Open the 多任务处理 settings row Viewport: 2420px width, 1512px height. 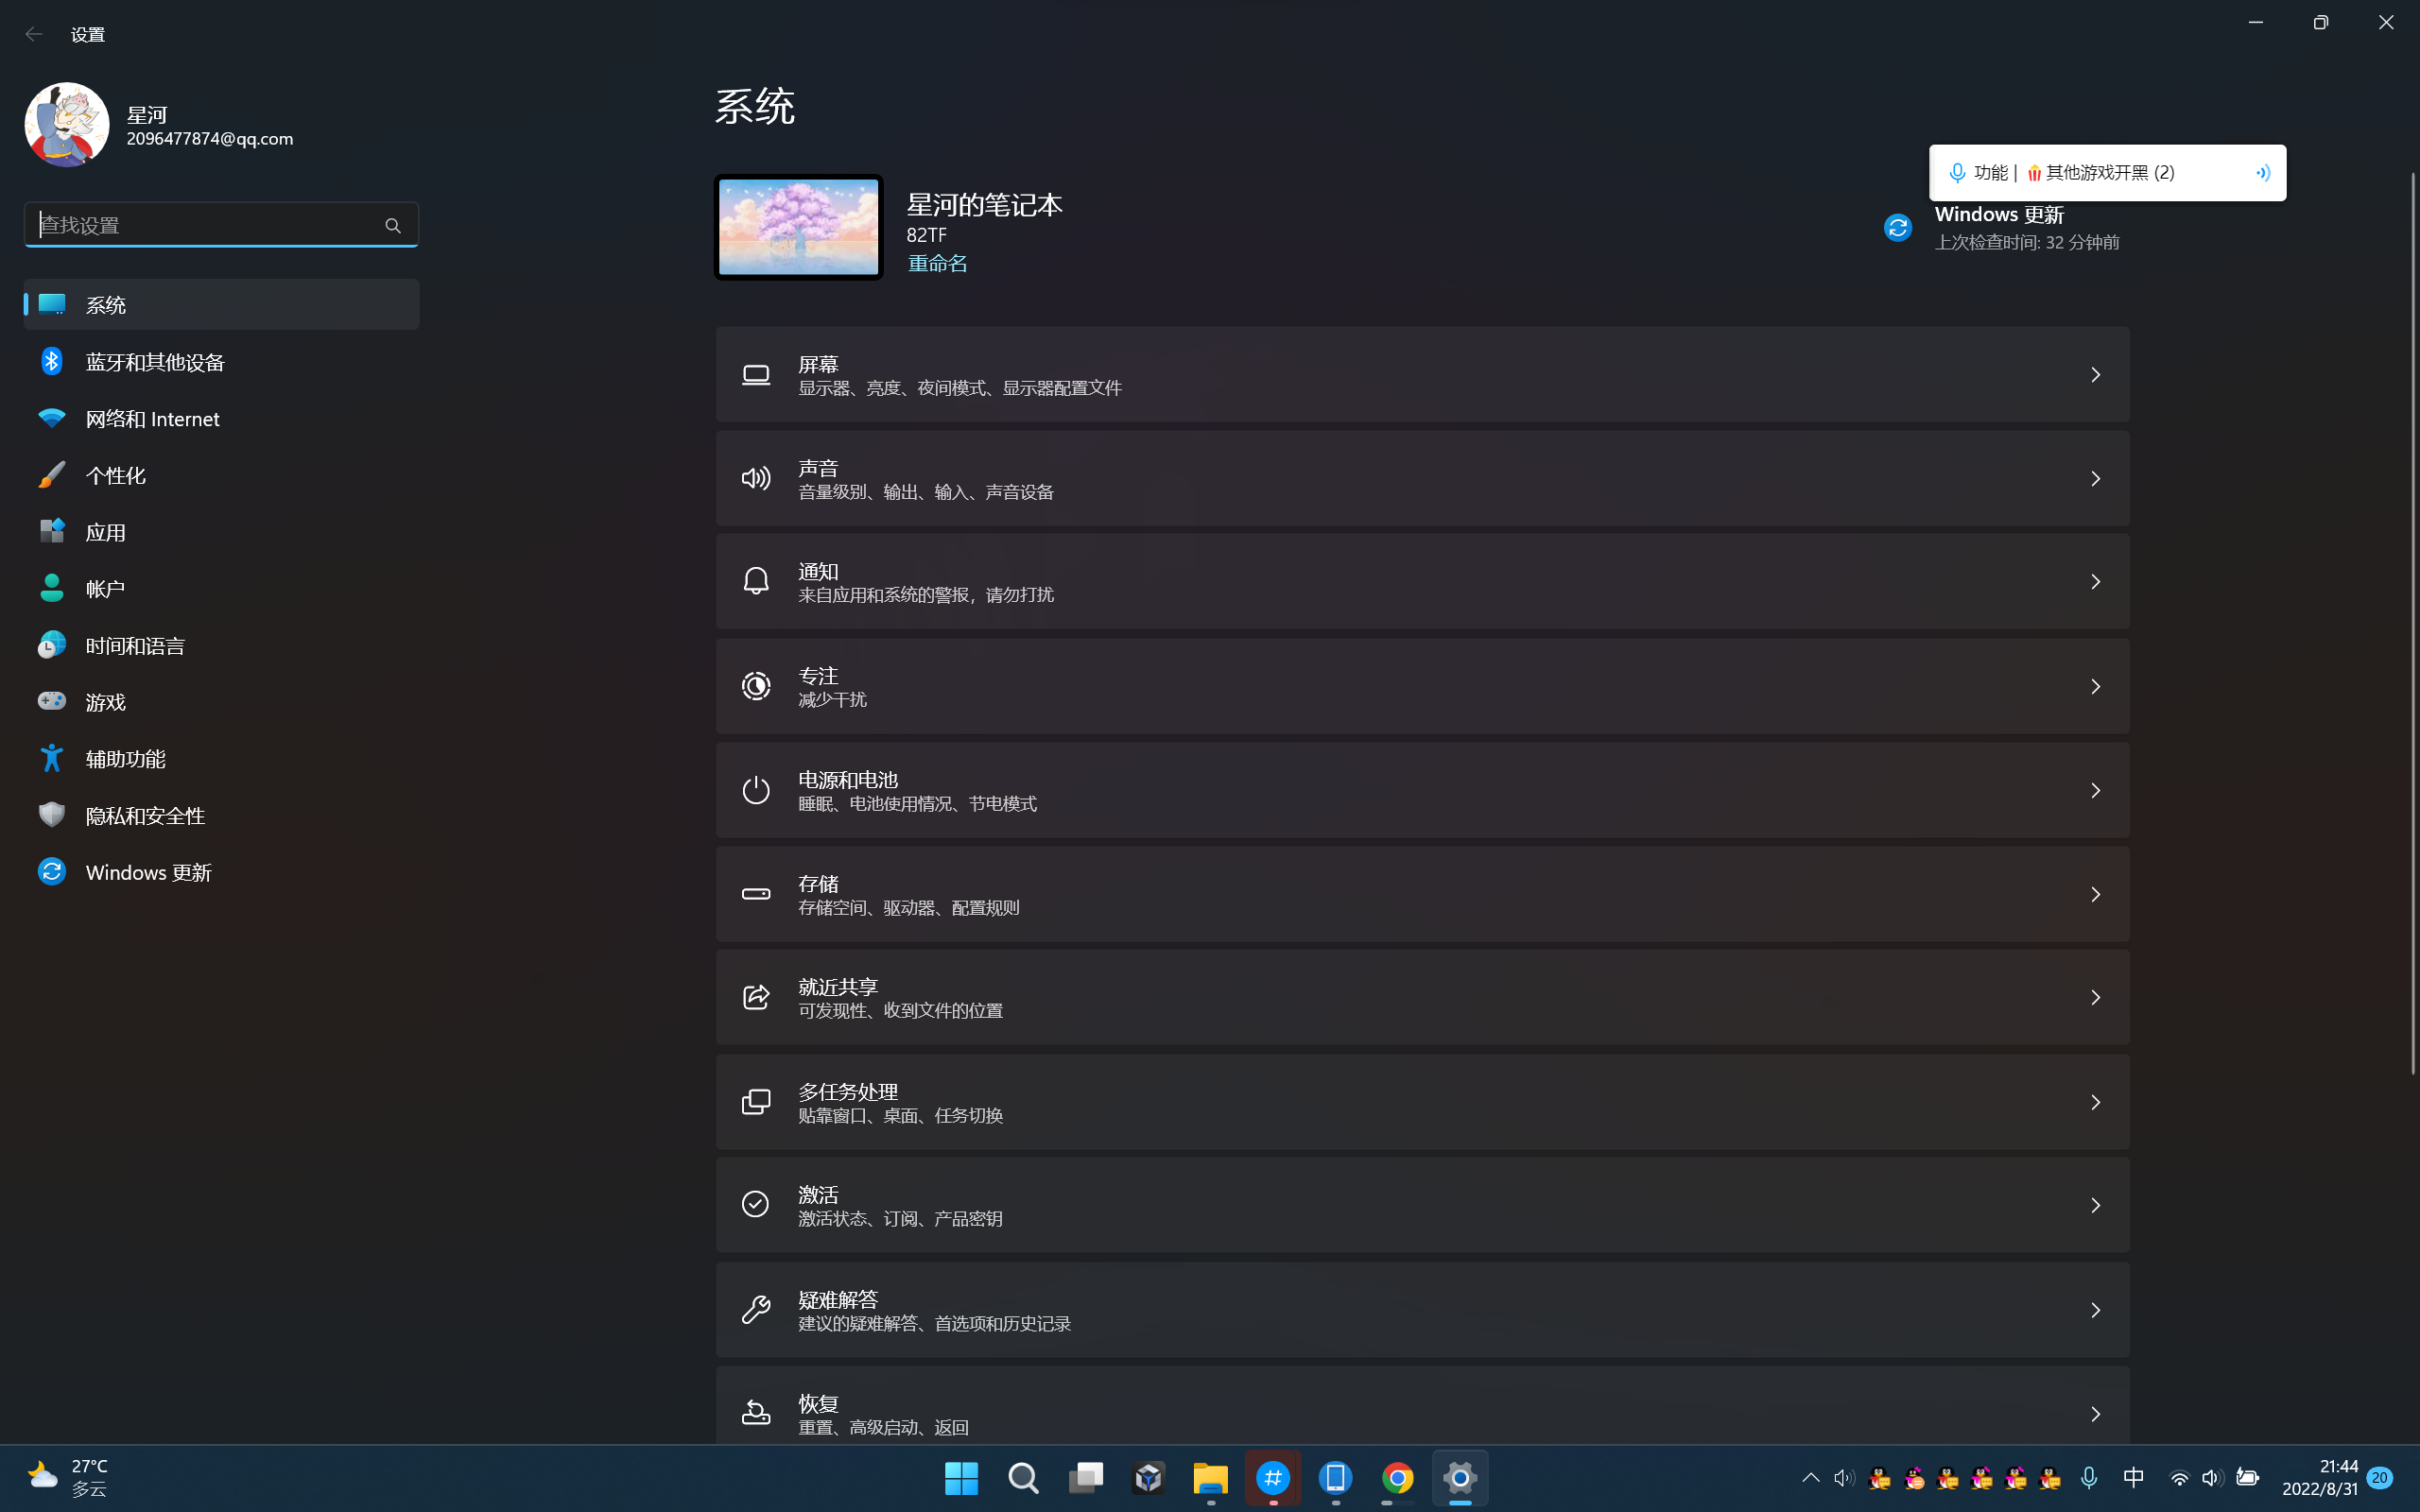[1422, 1102]
